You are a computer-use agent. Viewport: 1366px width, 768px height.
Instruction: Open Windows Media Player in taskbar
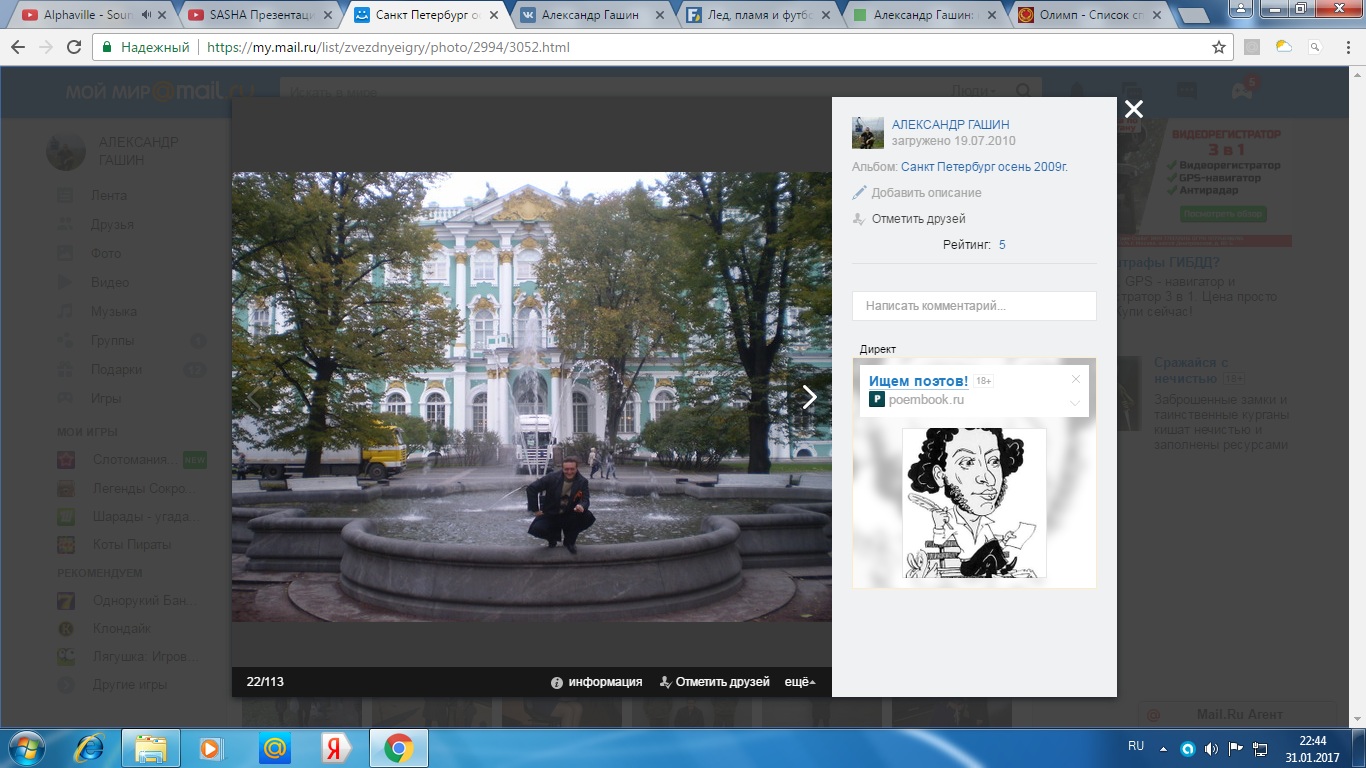(x=210, y=748)
